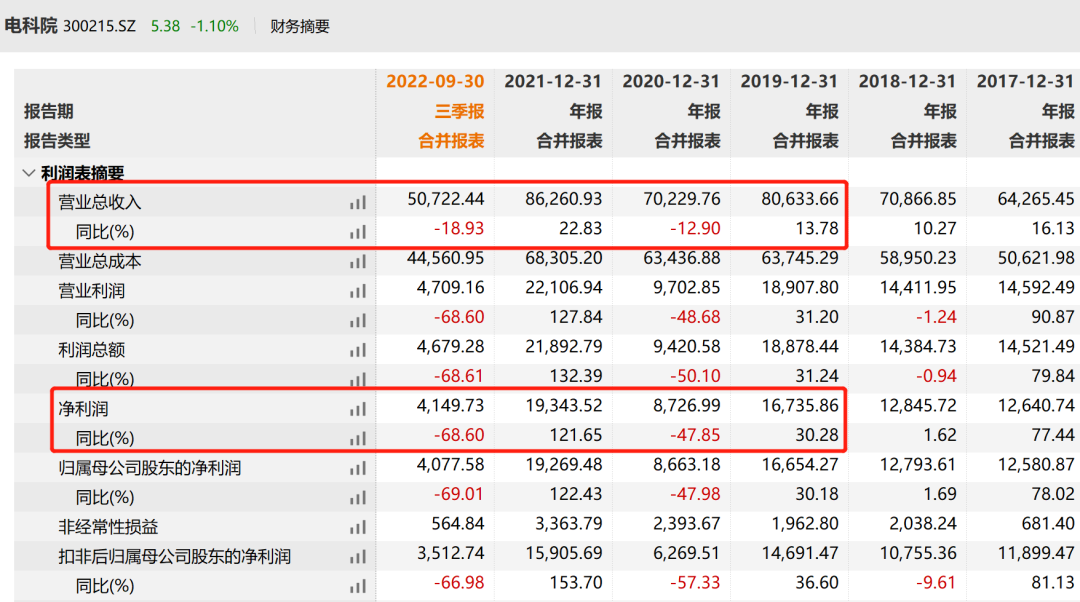Viewport: 1080px width, 602px height.
Task: Click chart icon beside 营业总收入 row
Action: (x=358, y=202)
